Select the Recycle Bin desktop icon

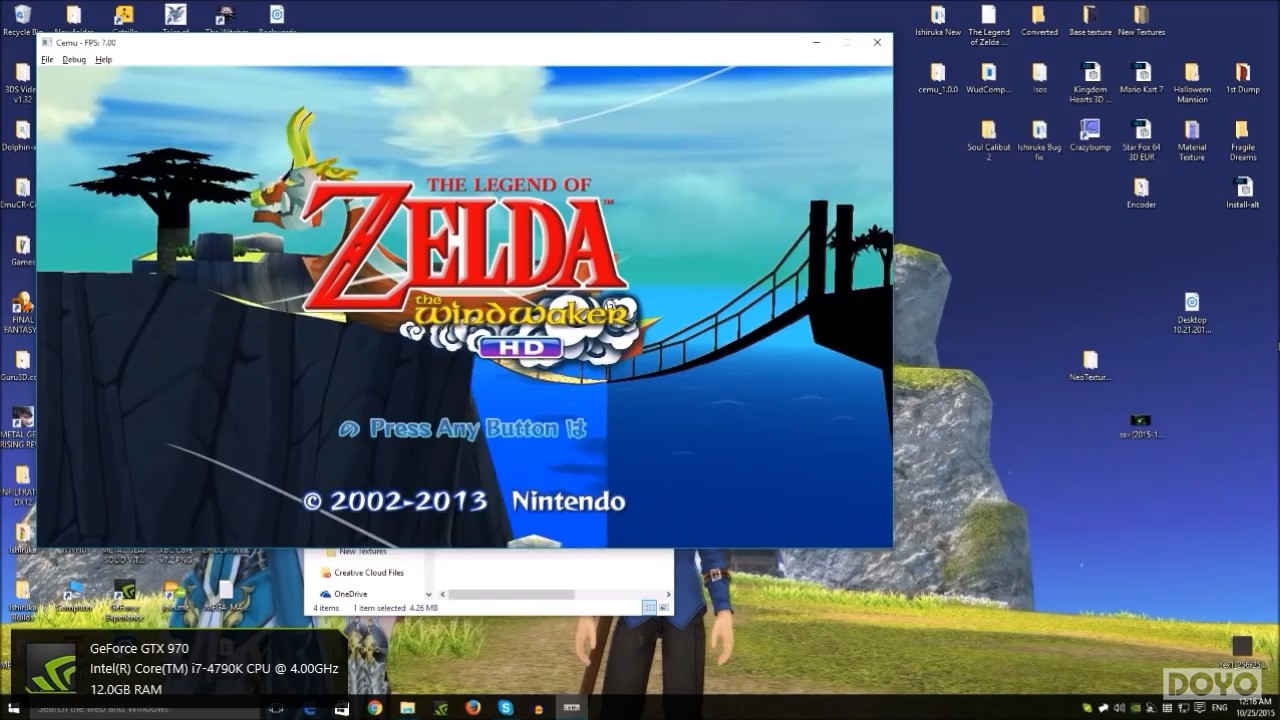(x=22, y=19)
